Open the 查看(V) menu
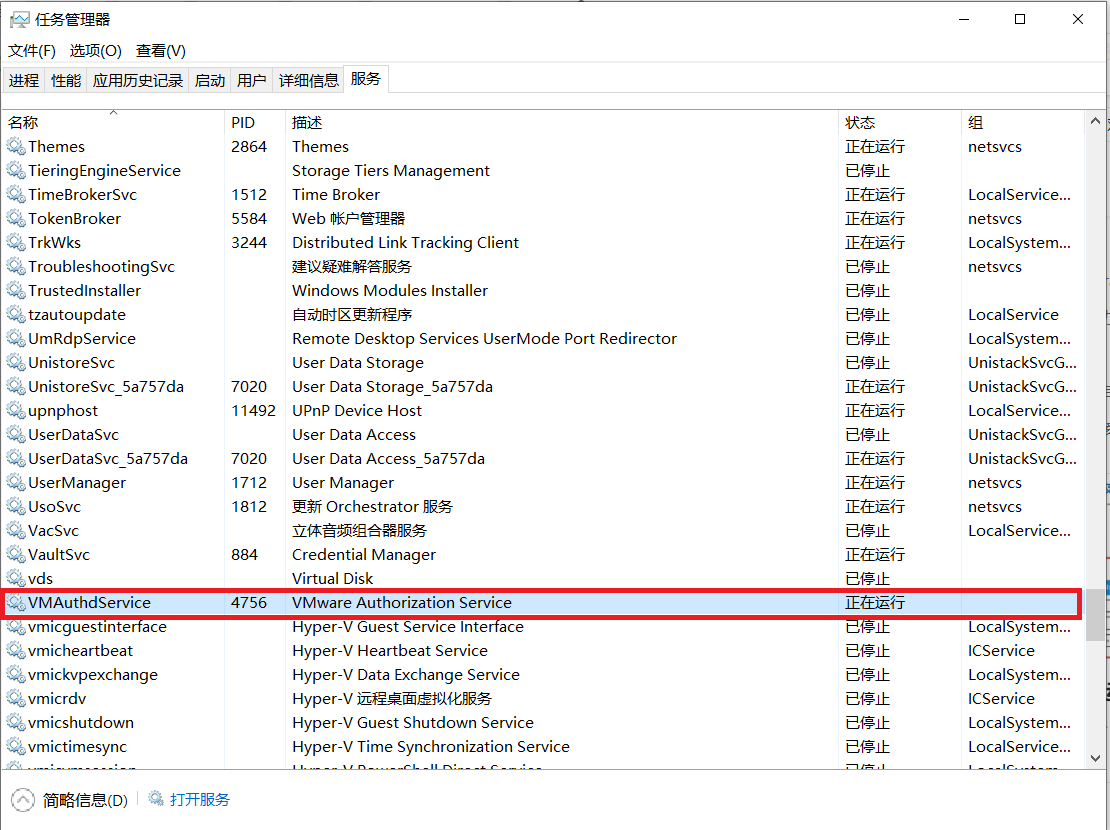This screenshot has width=1110, height=830. tap(160, 51)
